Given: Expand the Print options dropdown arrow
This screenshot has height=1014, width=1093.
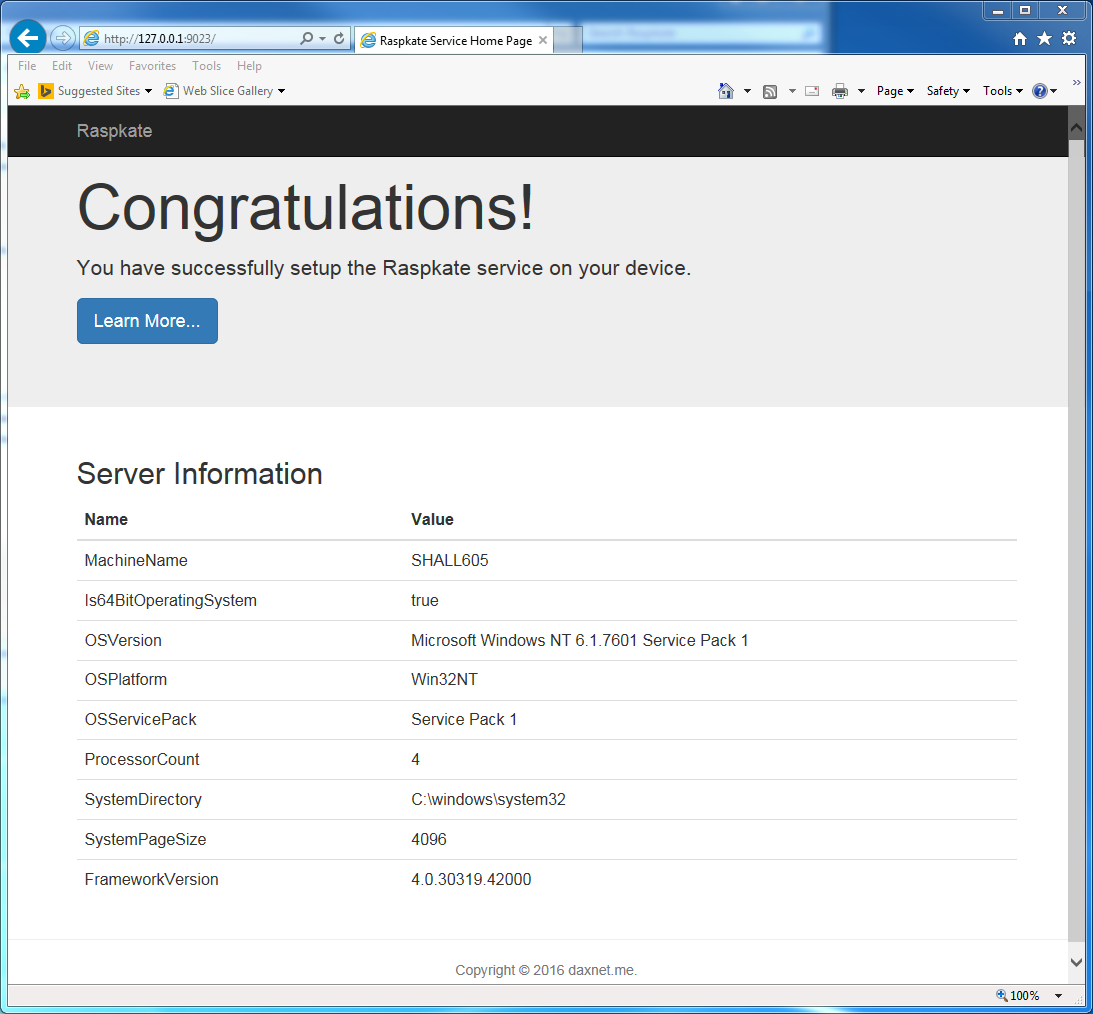Looking at the screenshot, I should 861,91.
